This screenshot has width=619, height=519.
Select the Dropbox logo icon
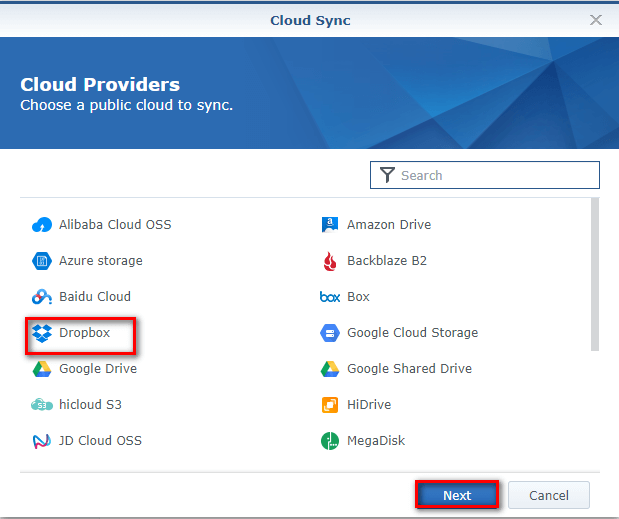point(41,333)
